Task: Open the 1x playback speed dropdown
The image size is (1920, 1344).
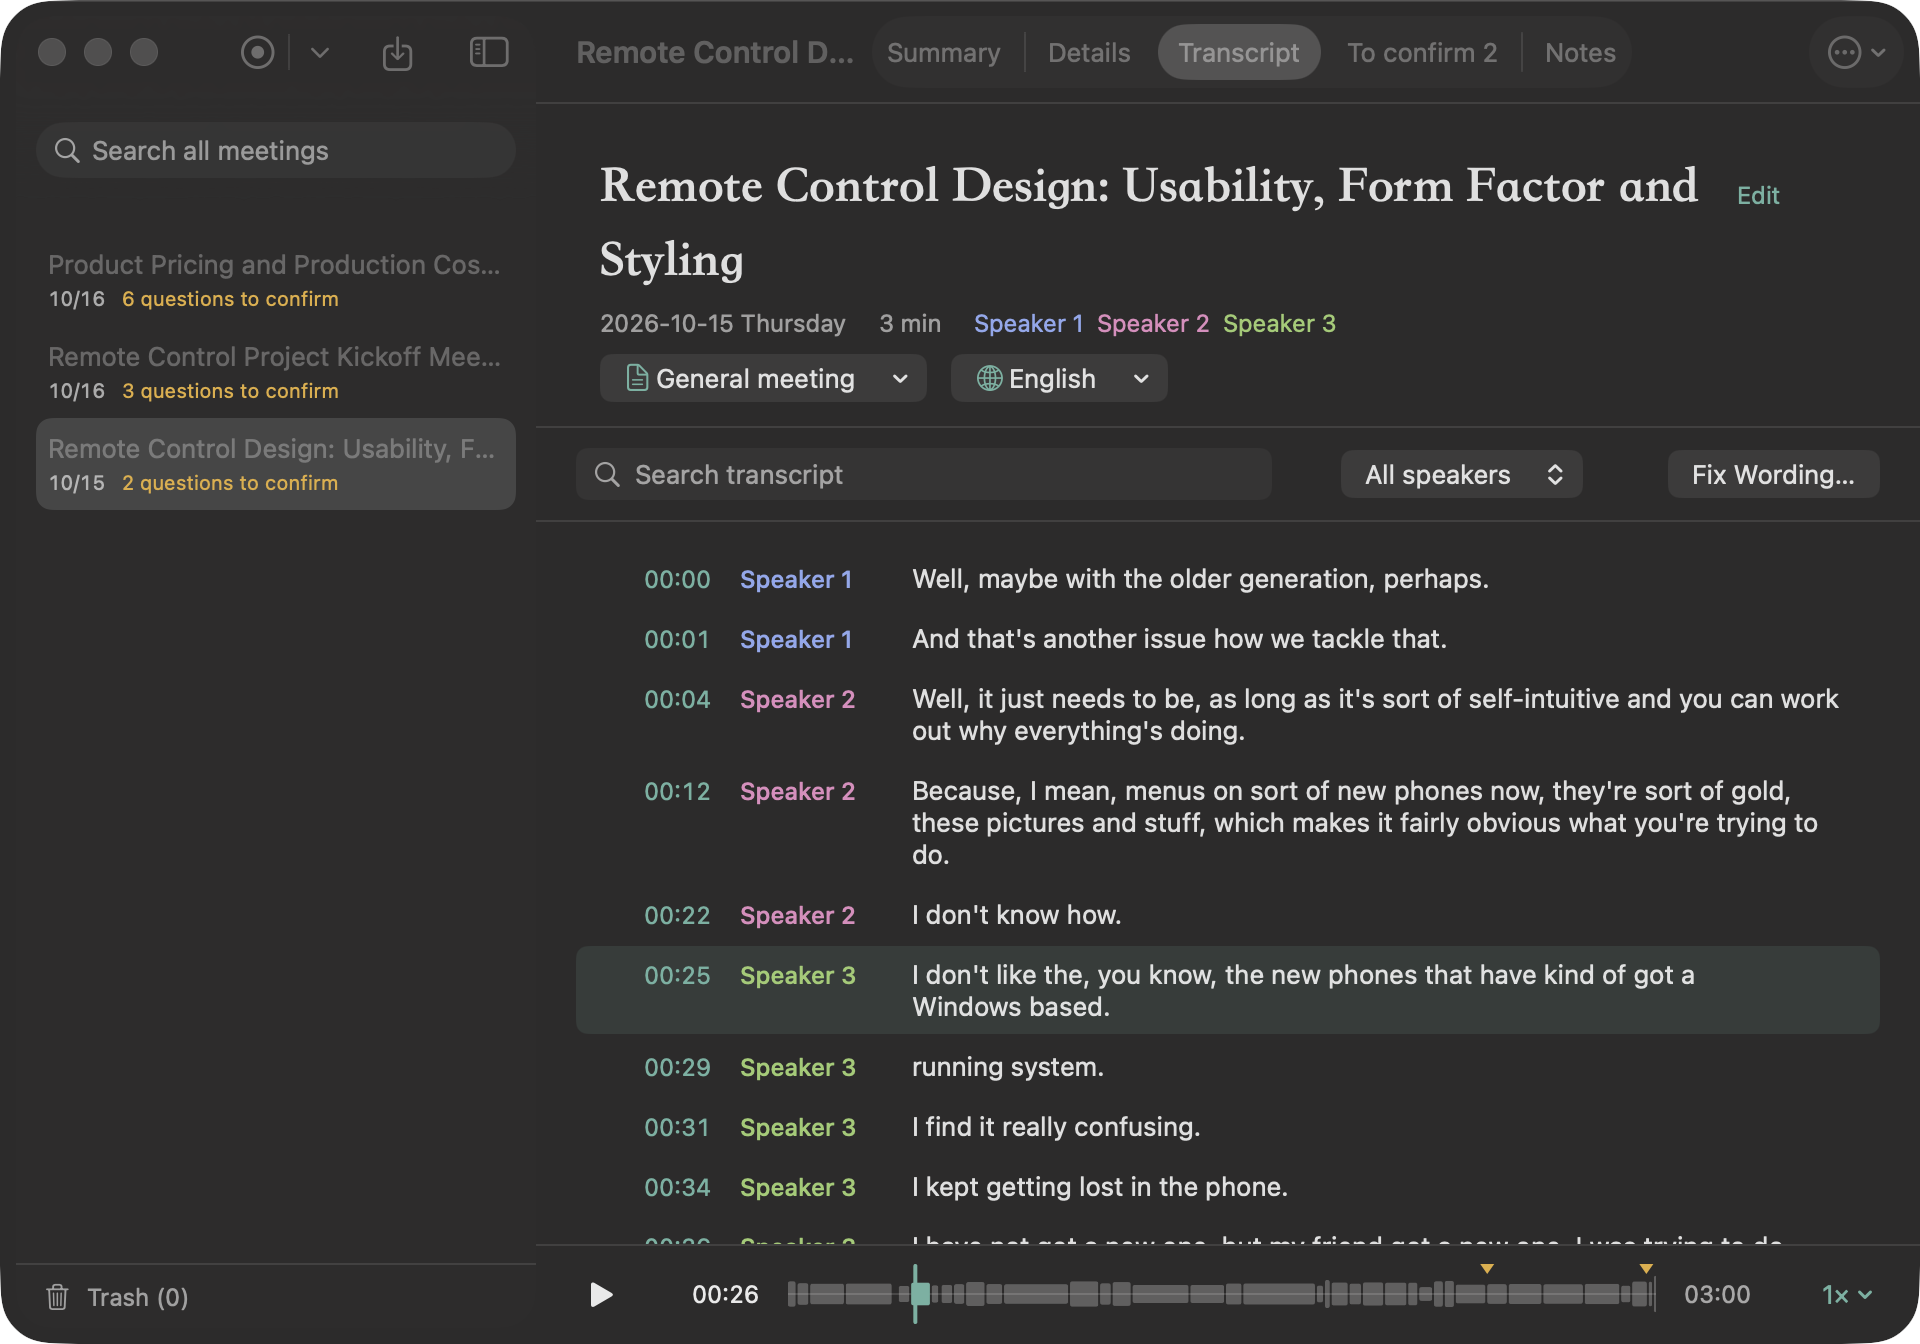Action: click(1846, 1295)
